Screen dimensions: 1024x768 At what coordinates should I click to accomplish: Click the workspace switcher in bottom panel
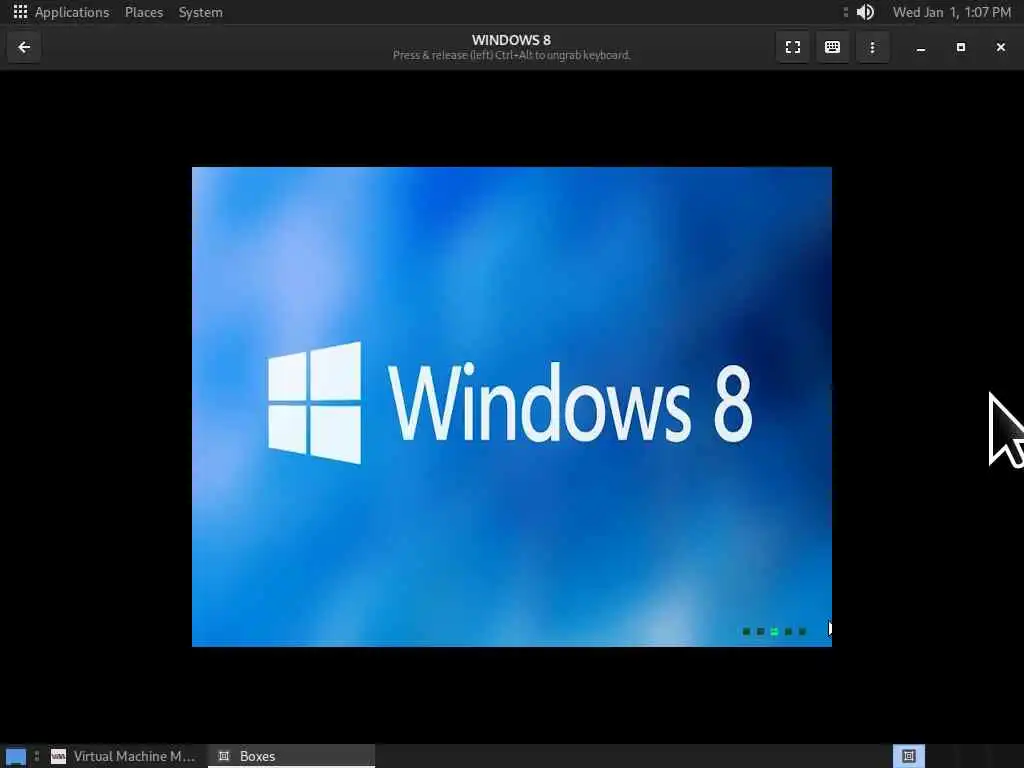[908, 756]
